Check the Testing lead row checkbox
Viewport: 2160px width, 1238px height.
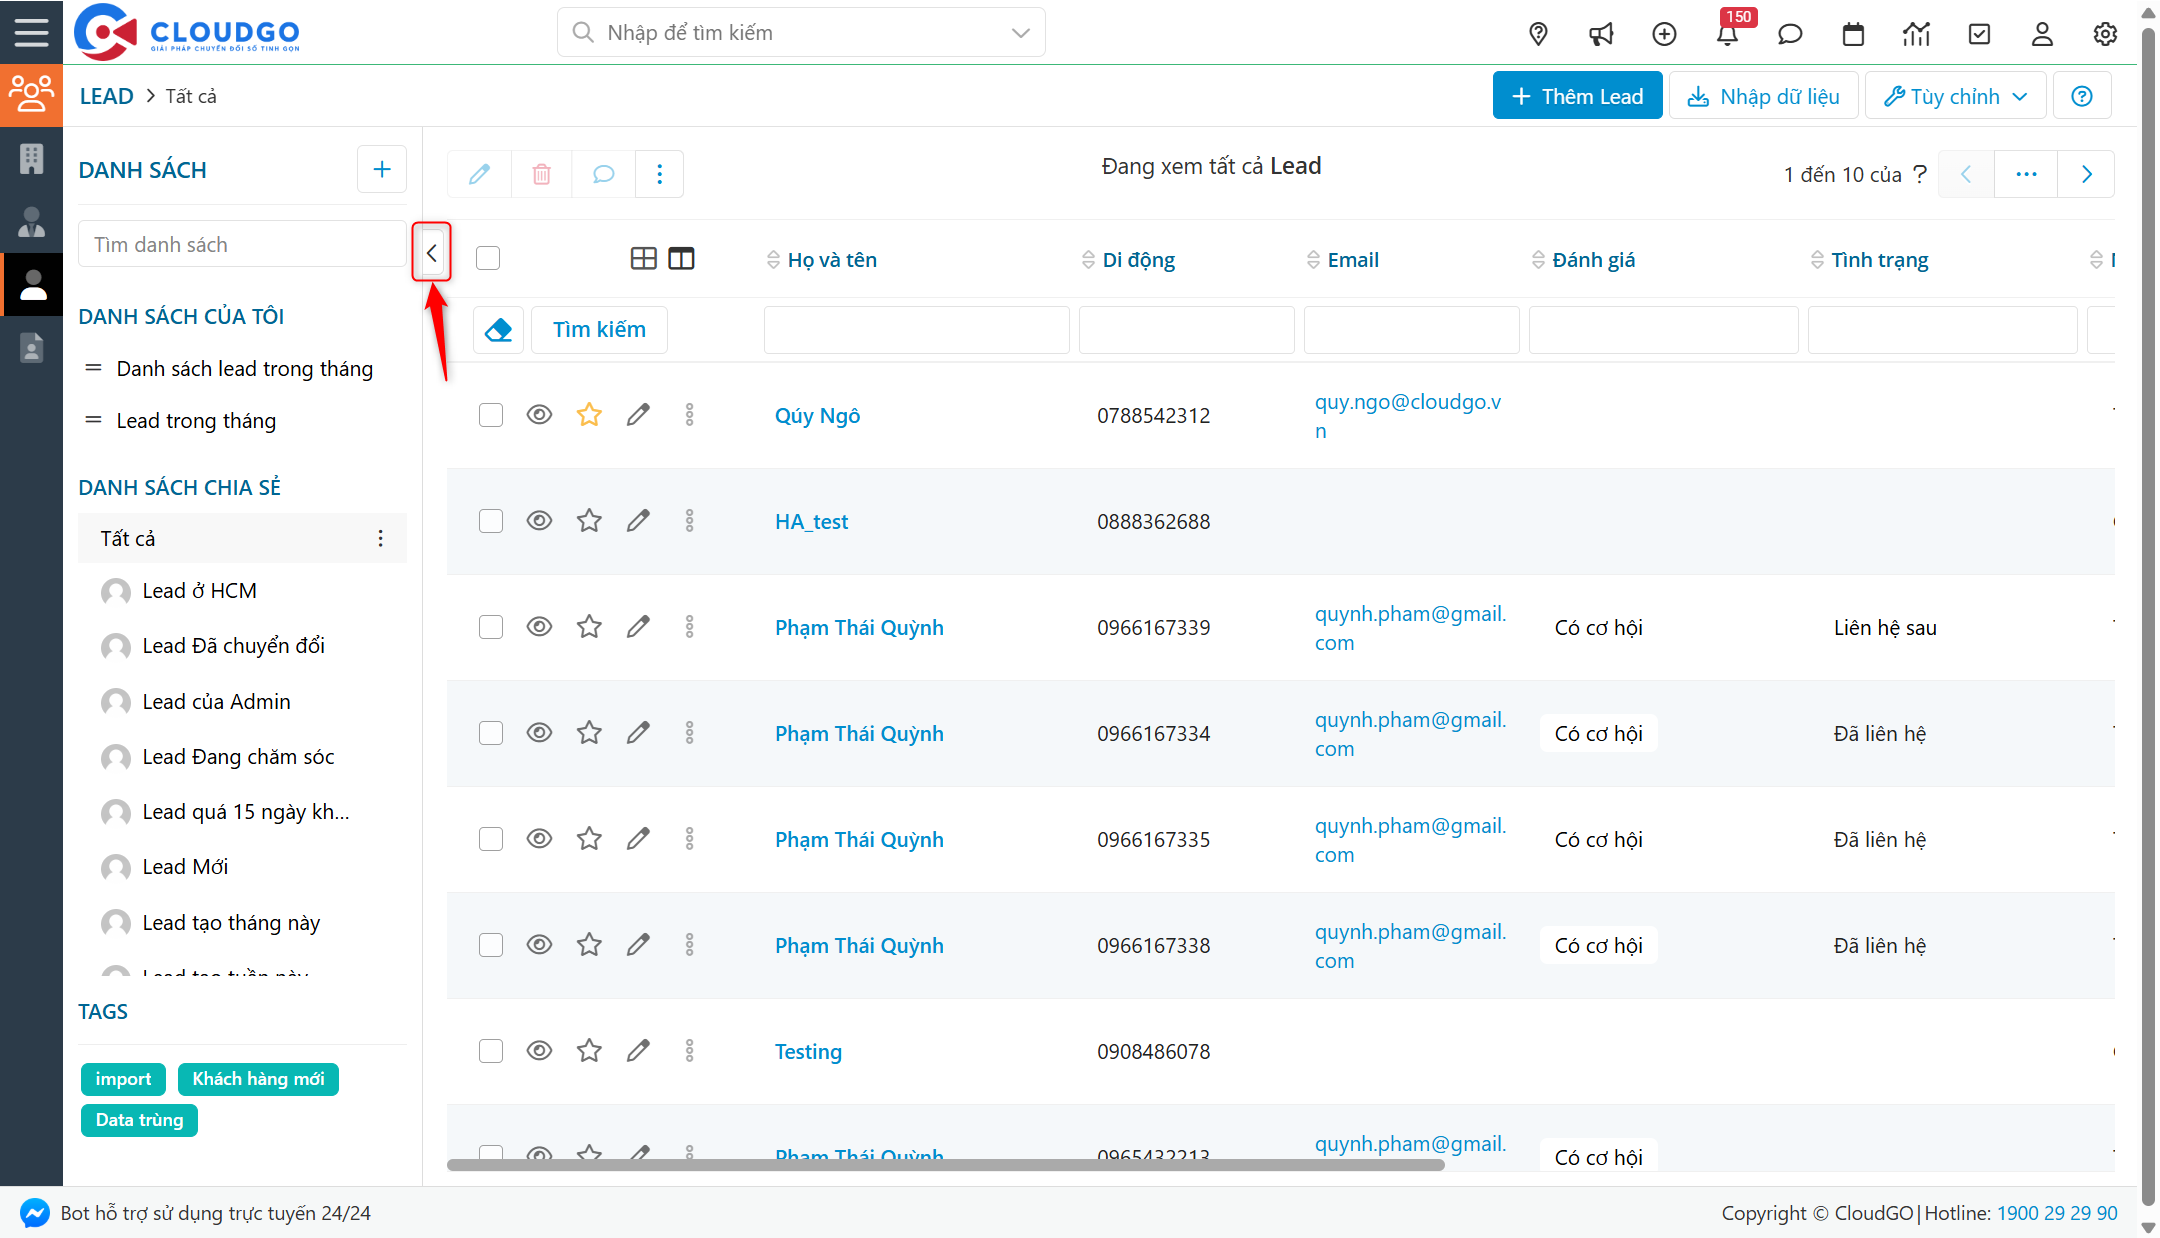tap(491, 1051)
